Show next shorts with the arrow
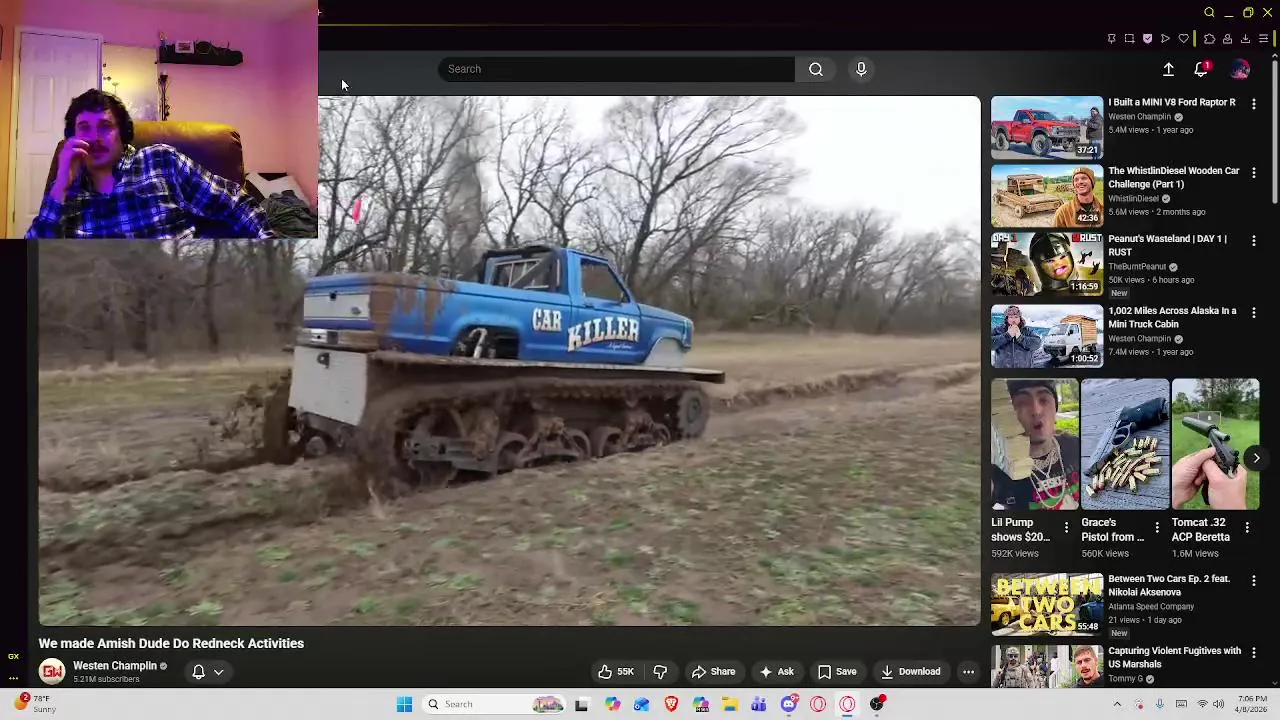The image size is (1280, 720). coord(1256,458)
